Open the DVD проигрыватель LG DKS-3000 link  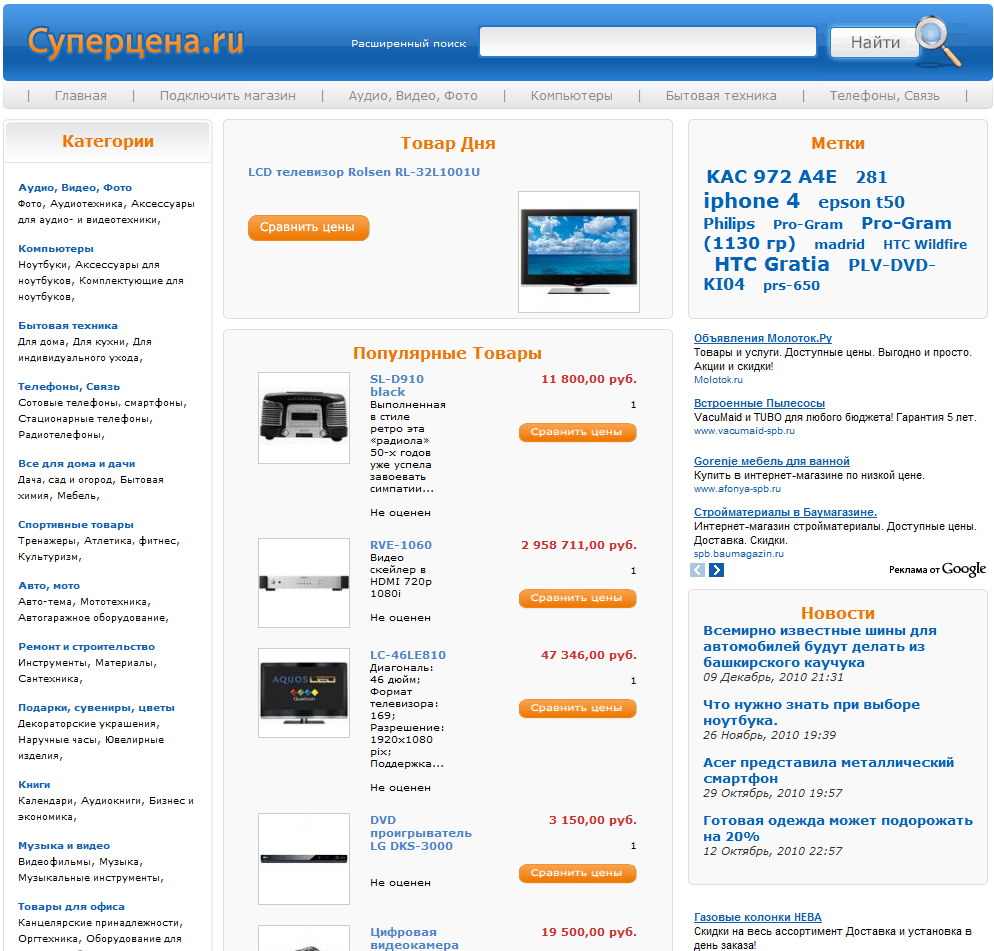pyautogui.click(x=421, y=833)
